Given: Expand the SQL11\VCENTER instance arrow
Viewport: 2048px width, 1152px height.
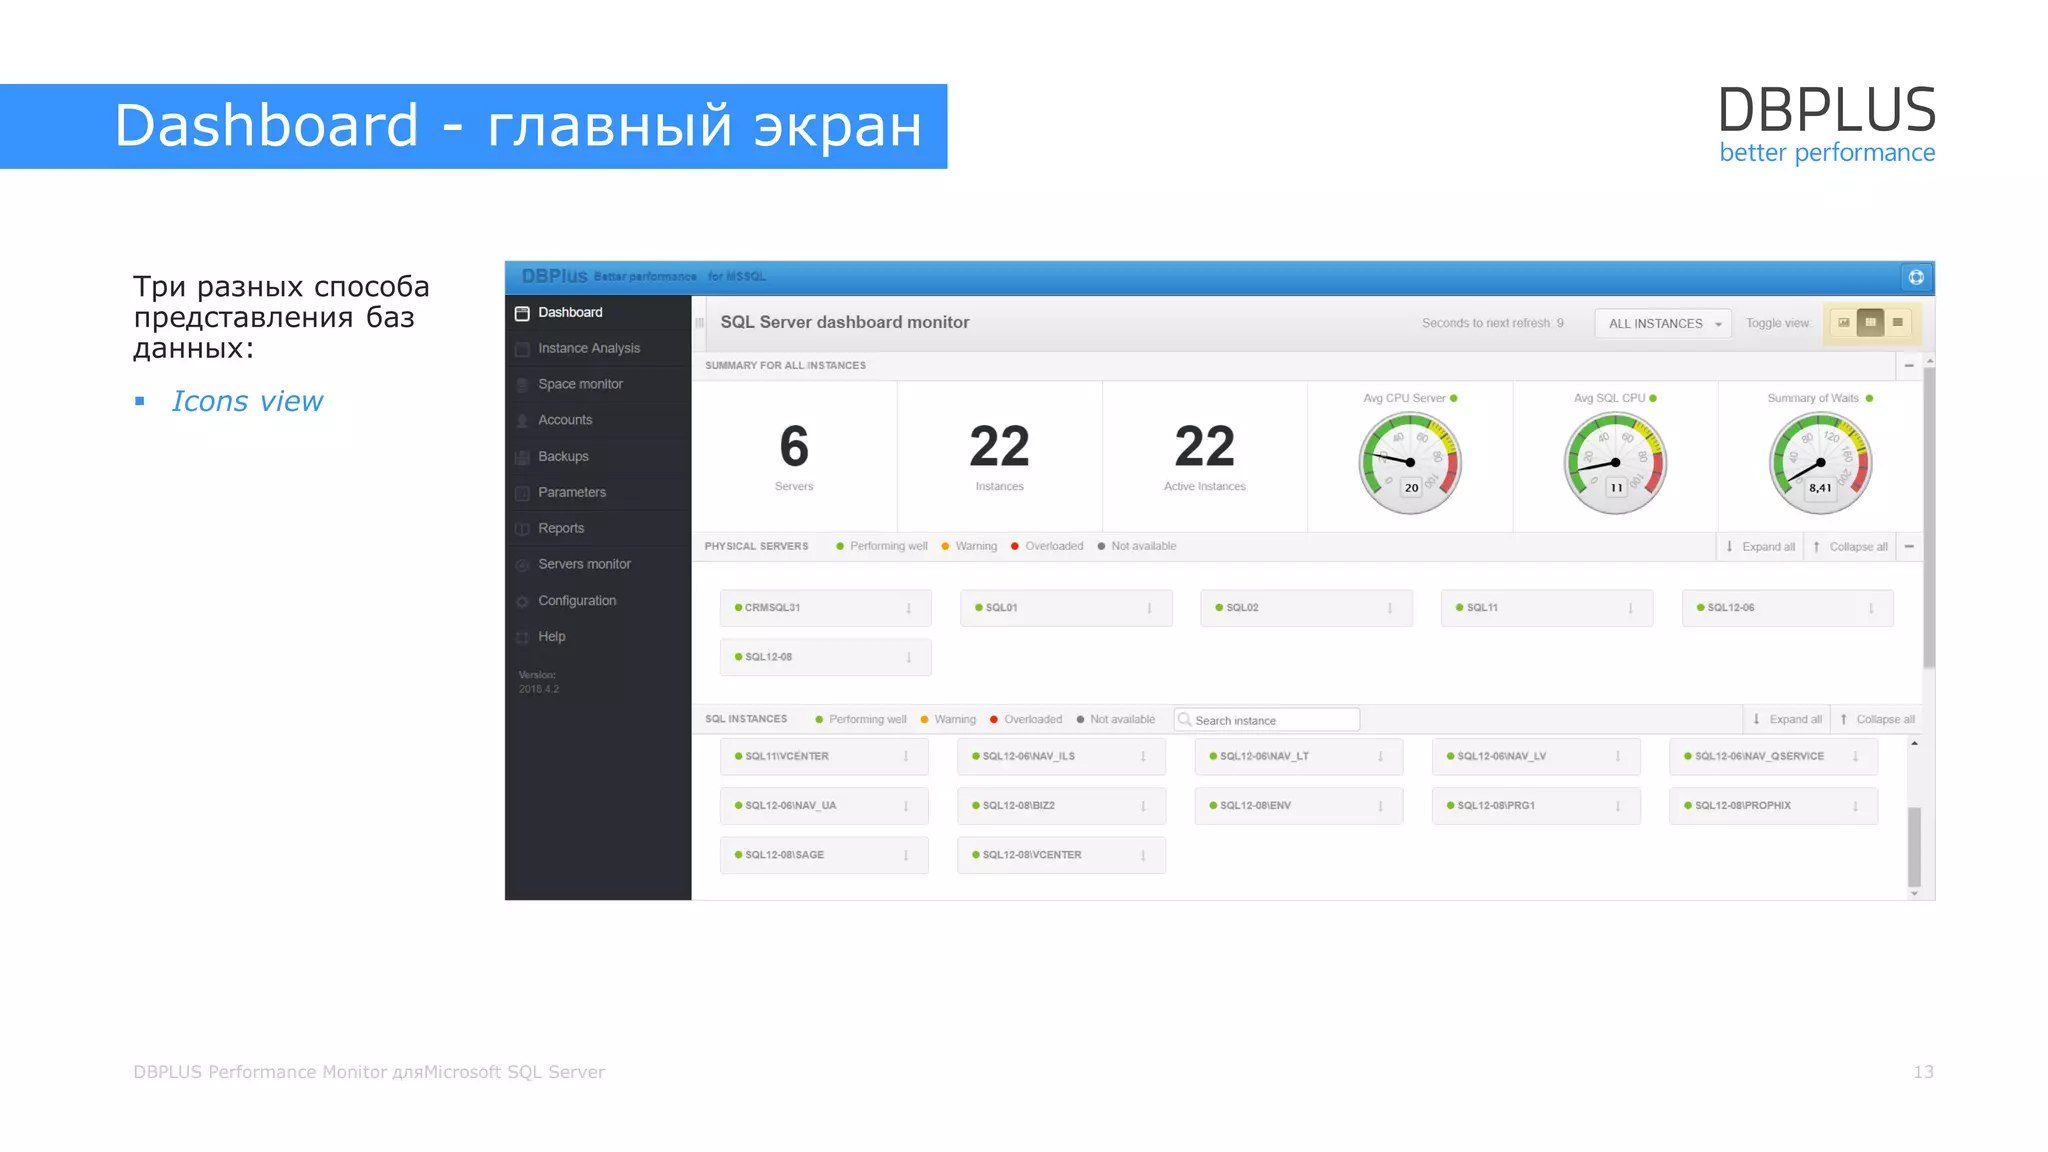Looking at the screenshot, I should pos(906,757).
